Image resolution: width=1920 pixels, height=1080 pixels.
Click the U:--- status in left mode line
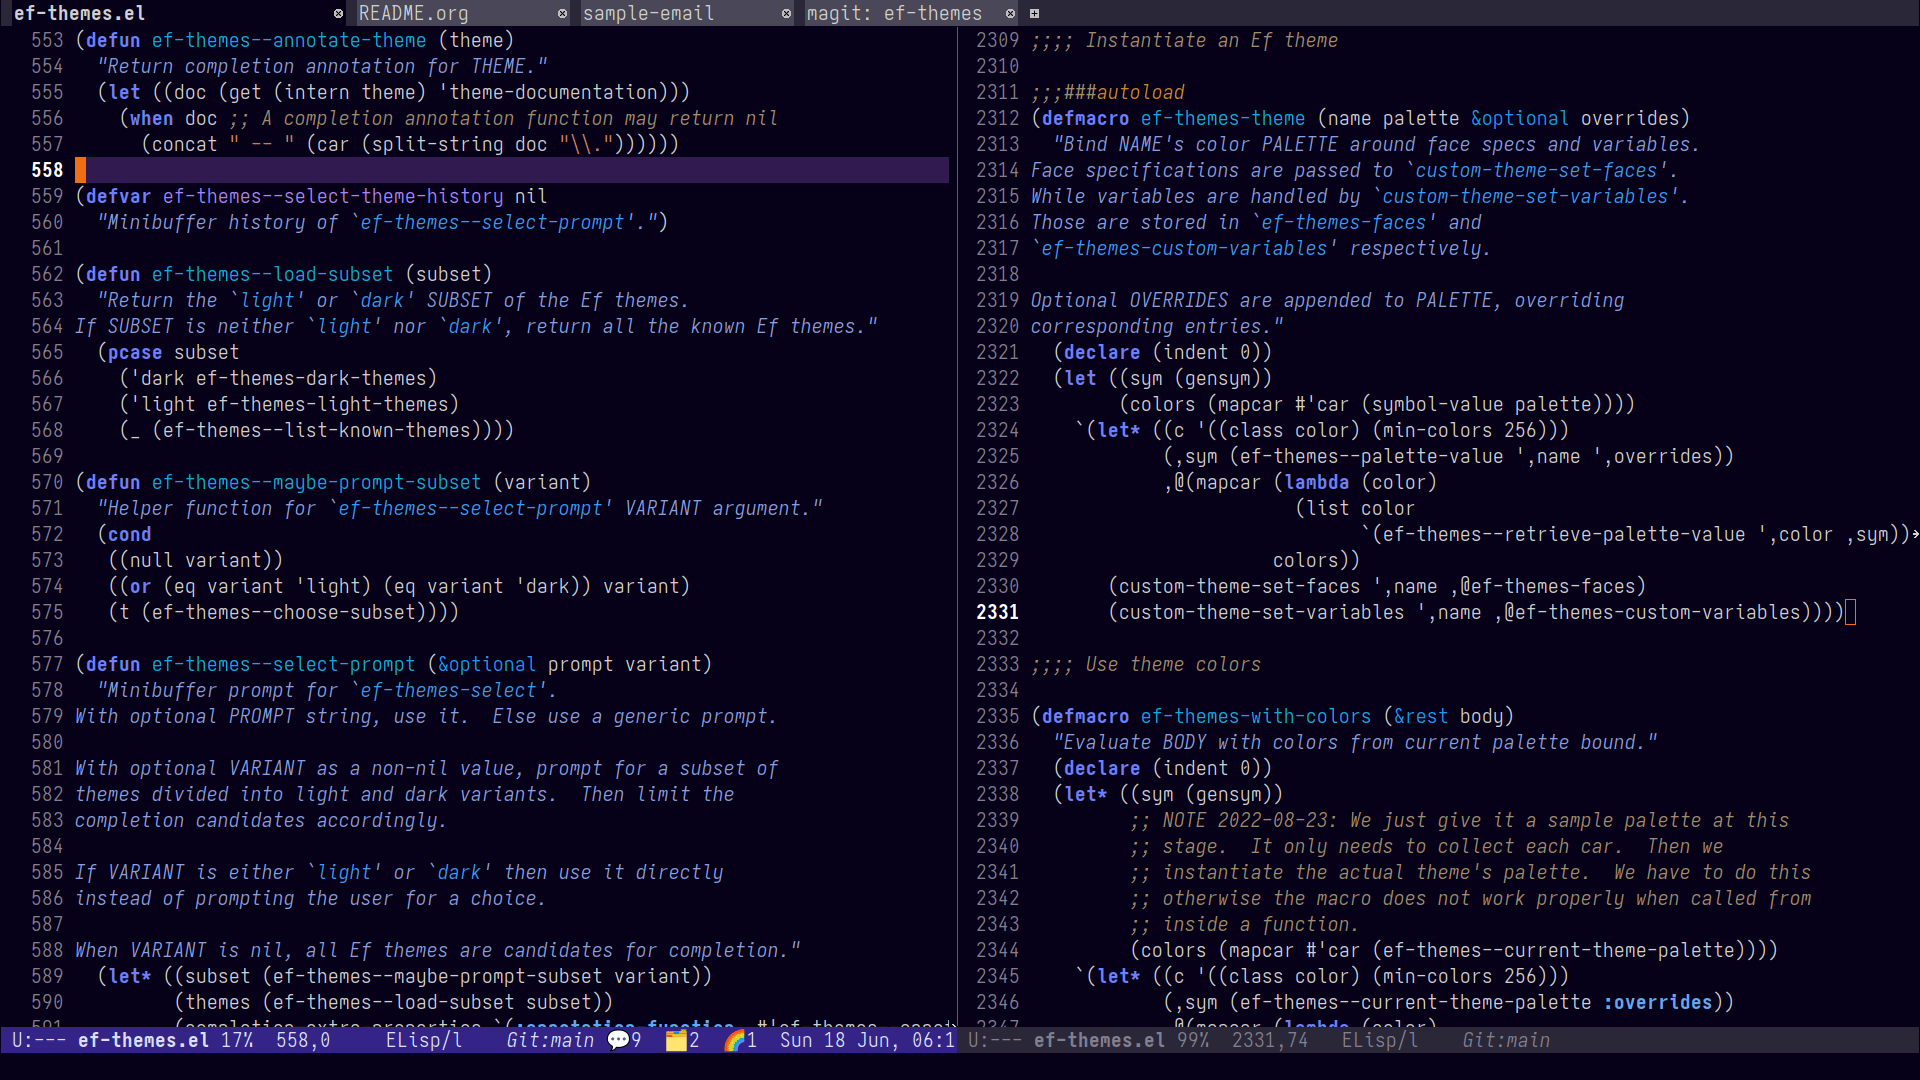click(39, 1040)
